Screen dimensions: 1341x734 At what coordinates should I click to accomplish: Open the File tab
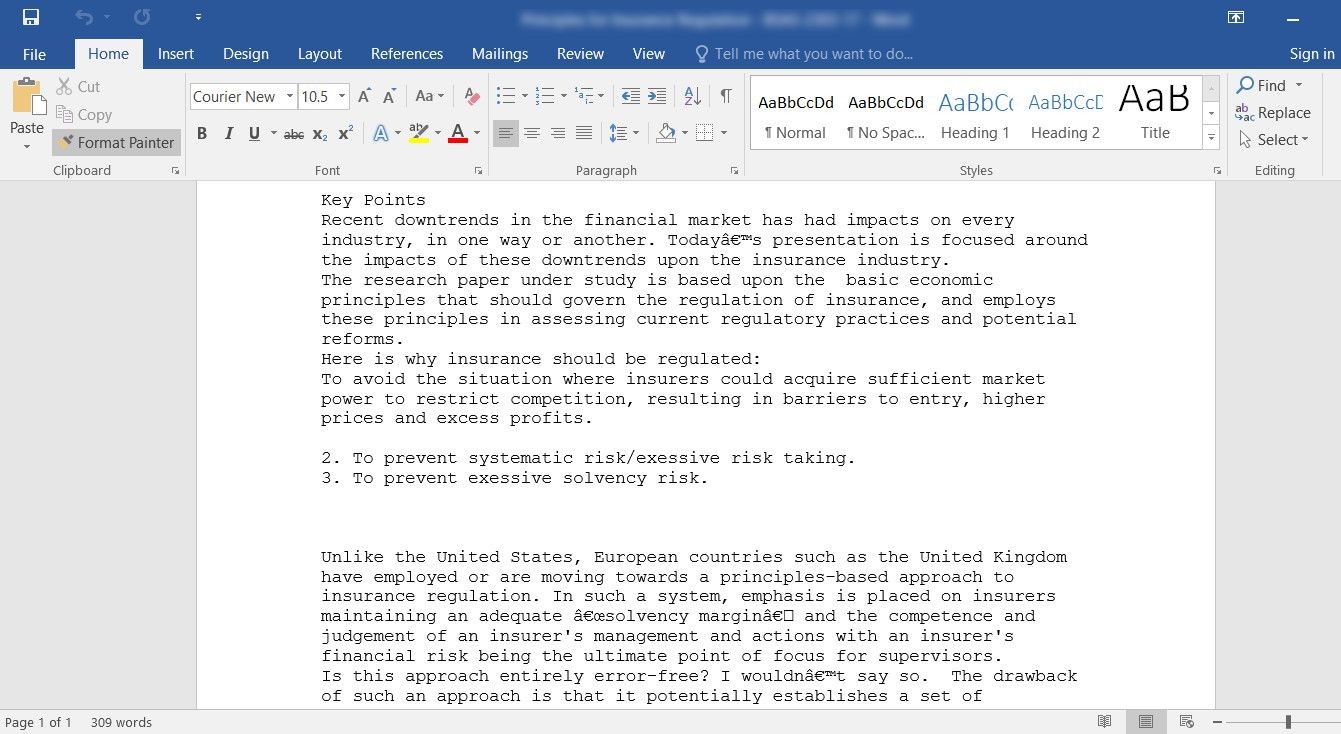34,54
